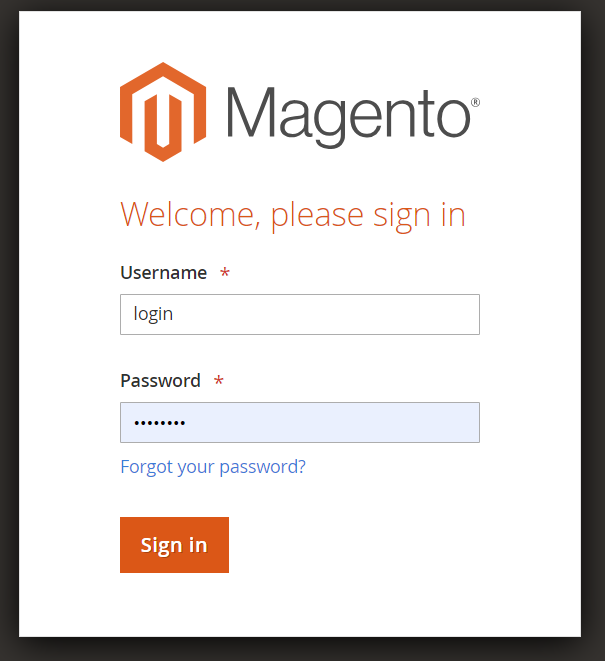This screenshot has width=605, height=661.
Task: Click the typed text "login" in Username
Action: point(154,314)
